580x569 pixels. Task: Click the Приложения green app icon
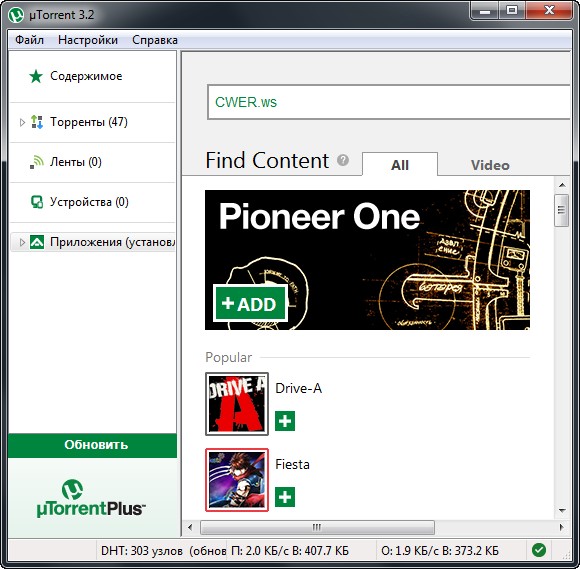click(x=37, y=242)
